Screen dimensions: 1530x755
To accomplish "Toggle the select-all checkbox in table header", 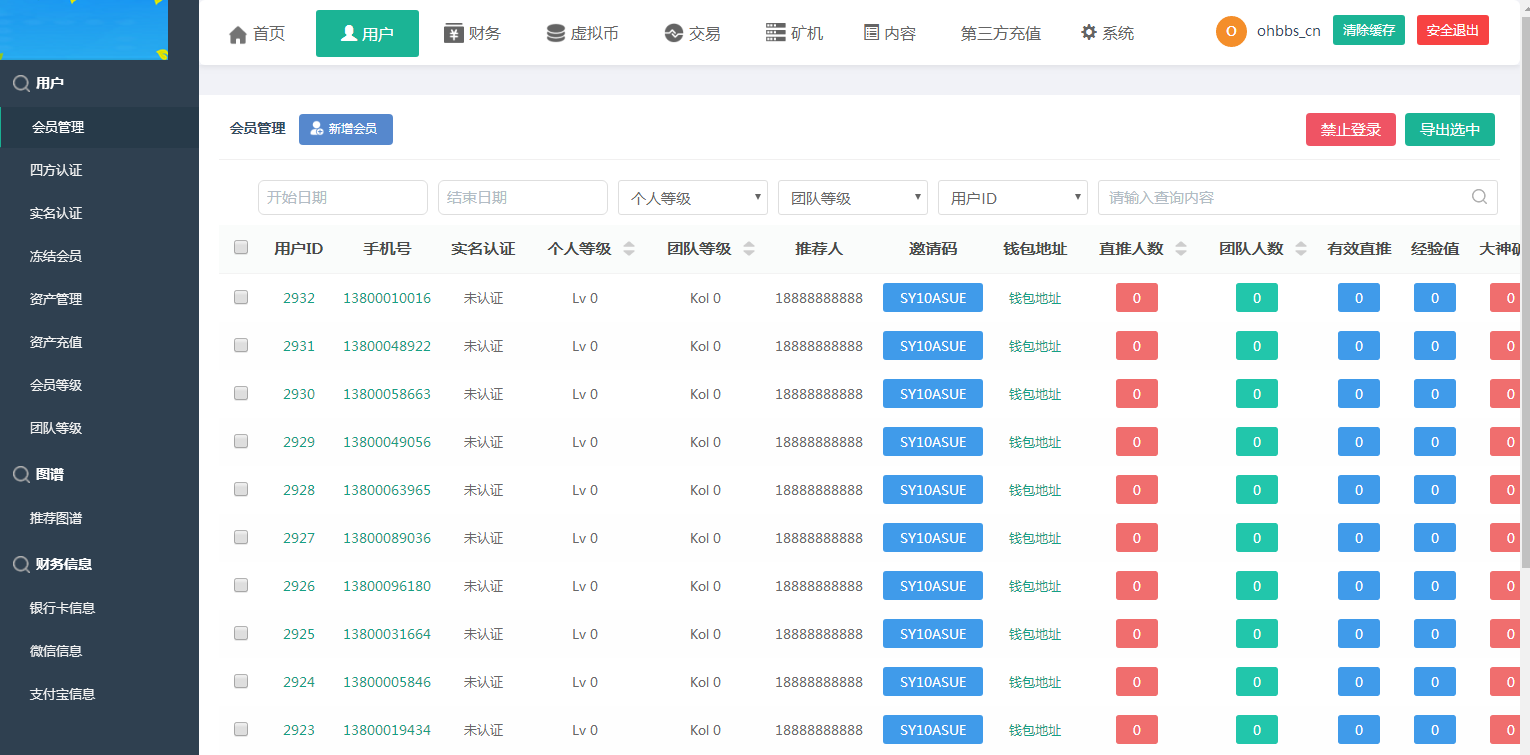I will pos(241,248).
